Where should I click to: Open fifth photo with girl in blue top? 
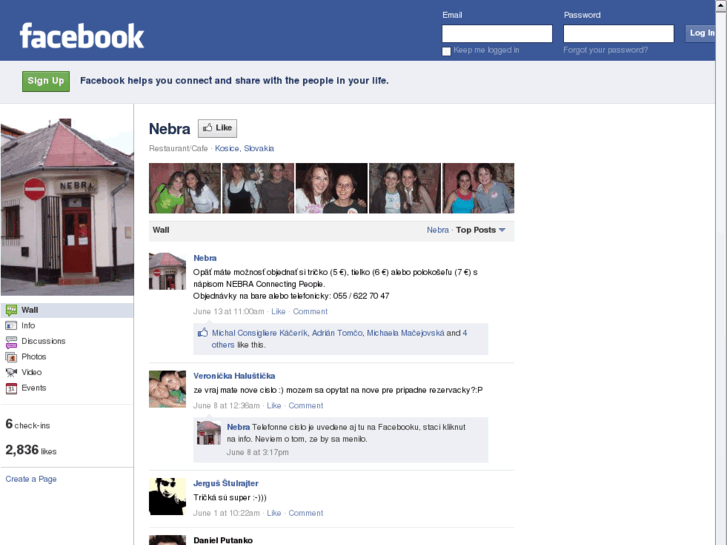[x=478, y=188]
